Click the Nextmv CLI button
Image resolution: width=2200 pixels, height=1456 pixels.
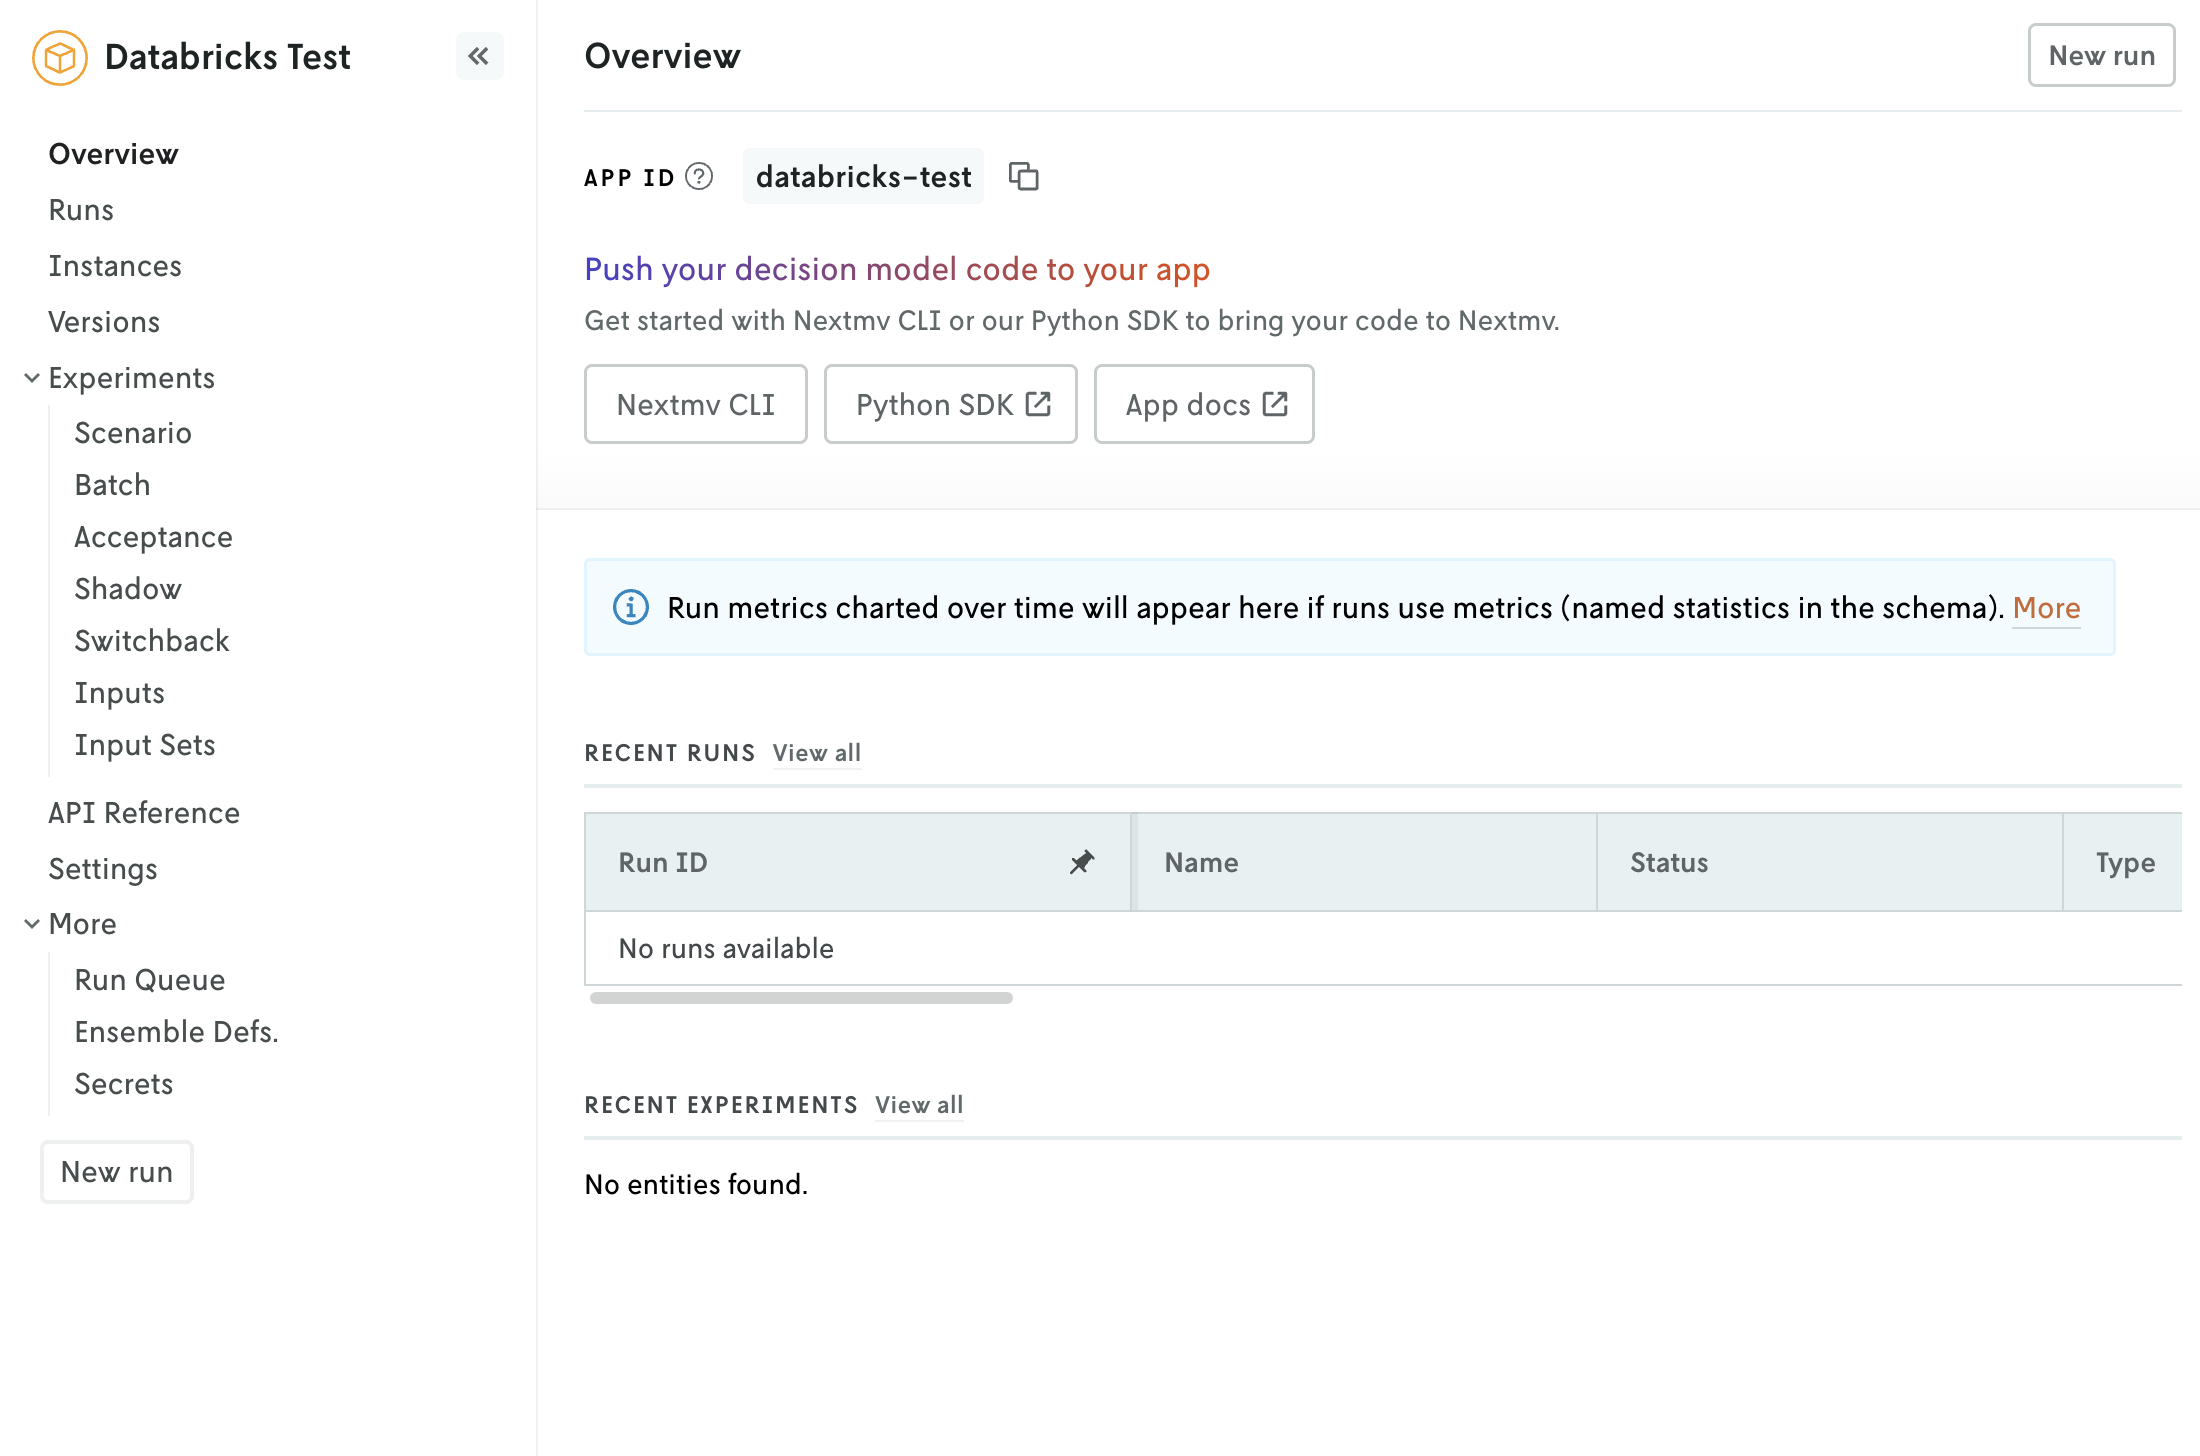click(695, 404)
